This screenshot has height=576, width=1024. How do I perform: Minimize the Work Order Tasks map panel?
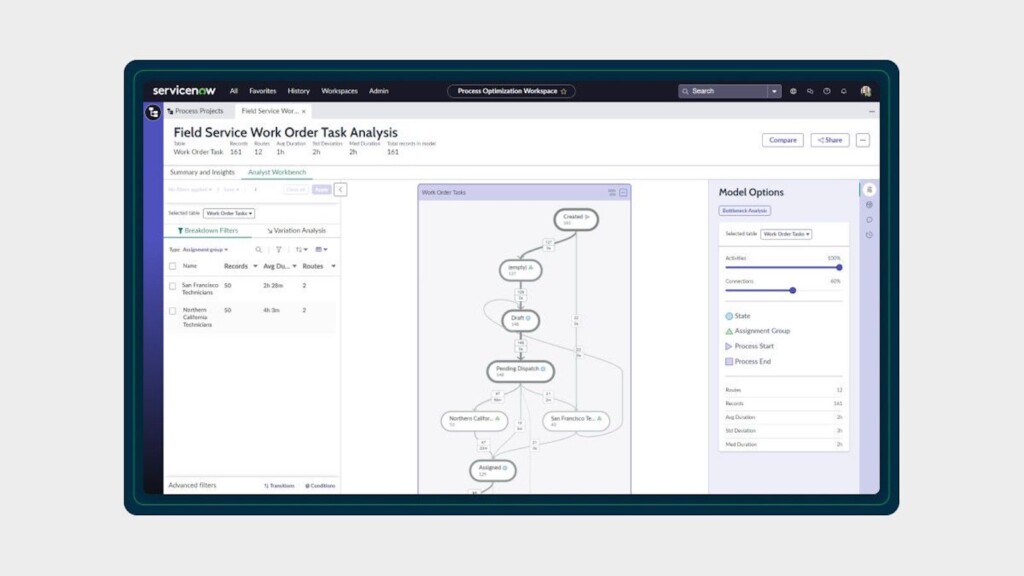pos(624,193)
